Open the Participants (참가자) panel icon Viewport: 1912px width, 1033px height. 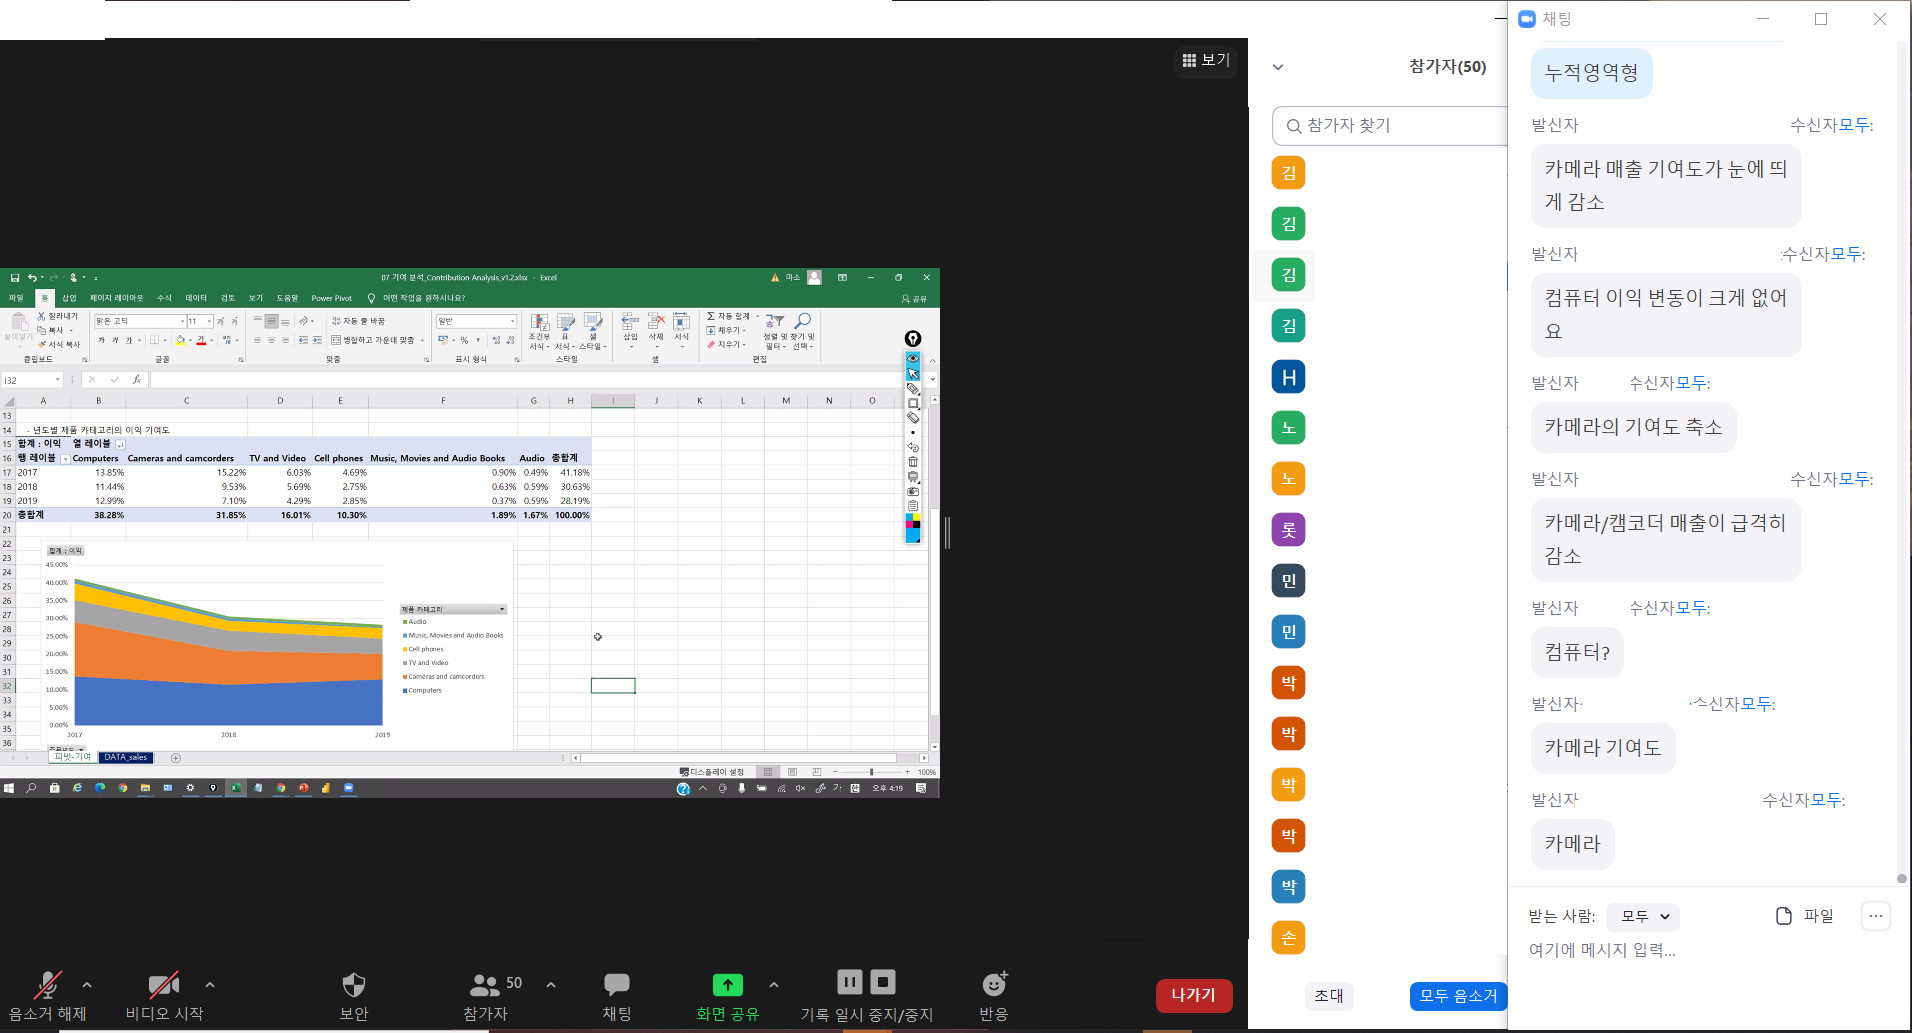485,985
